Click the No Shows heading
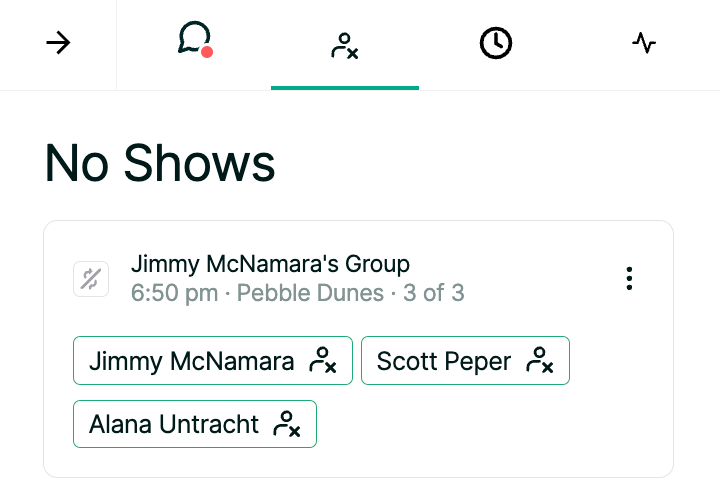 (x=160, y=162)
